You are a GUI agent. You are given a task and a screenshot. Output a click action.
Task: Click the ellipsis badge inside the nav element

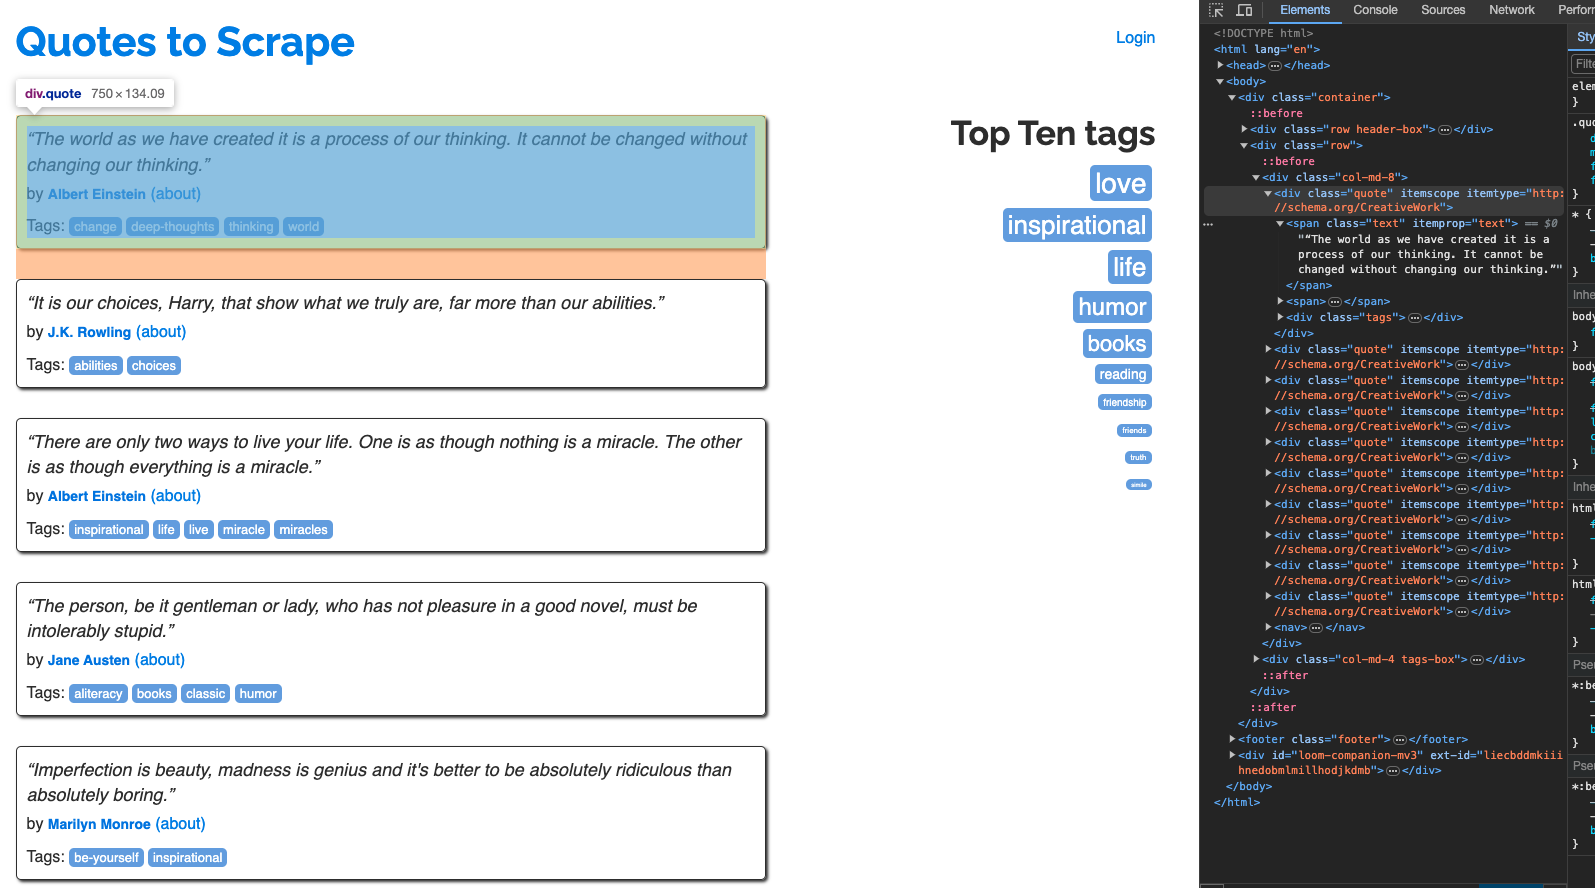(1316, 628)
